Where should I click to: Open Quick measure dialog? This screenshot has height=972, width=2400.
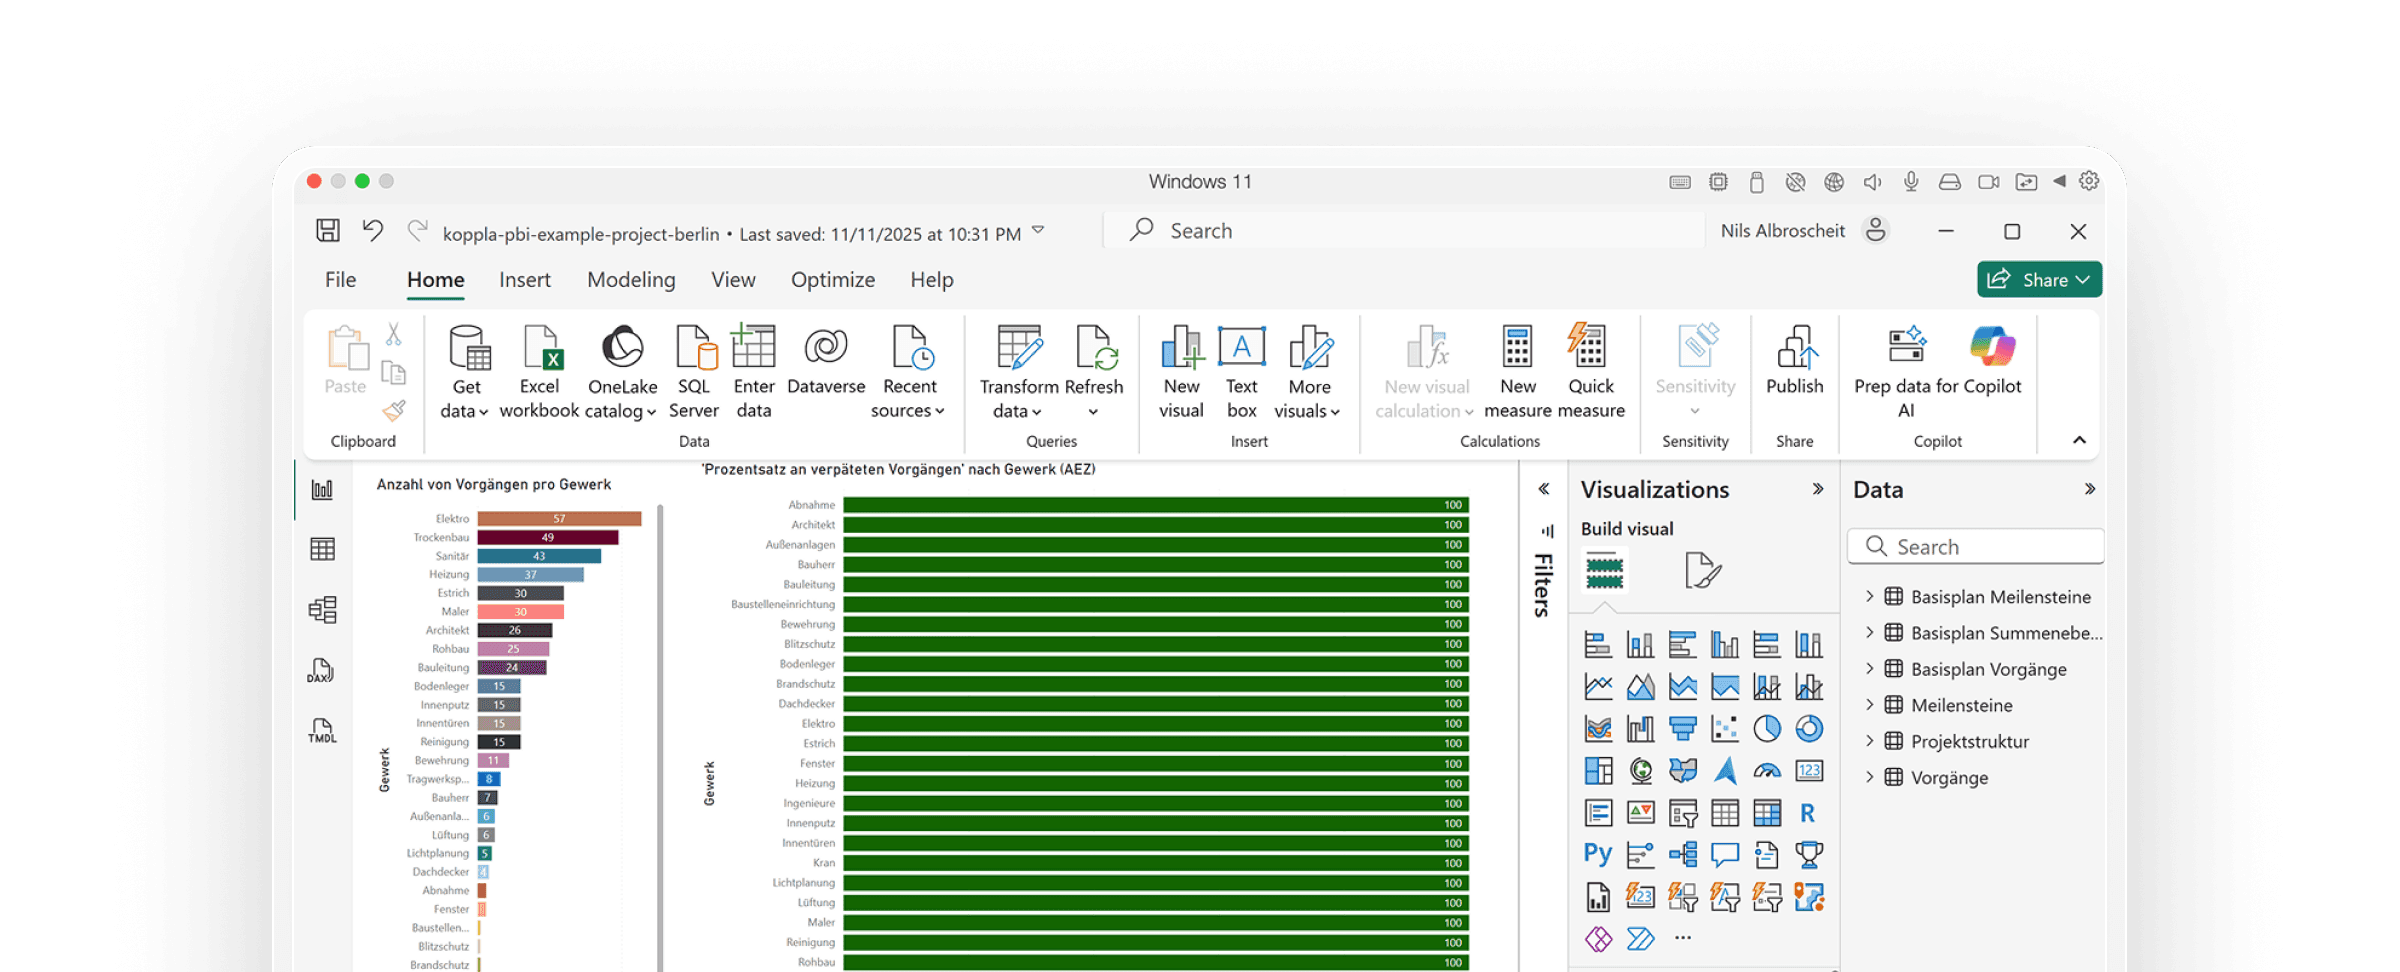pyautogui.click(x=1591, y=371)
